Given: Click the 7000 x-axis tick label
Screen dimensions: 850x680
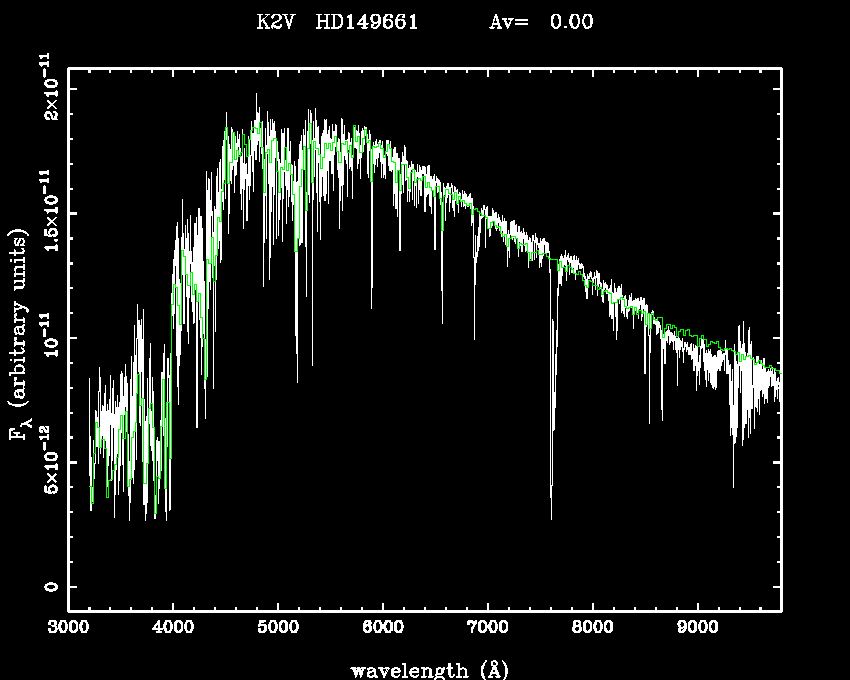Looking at the screenshot, I should pos(488,629).
